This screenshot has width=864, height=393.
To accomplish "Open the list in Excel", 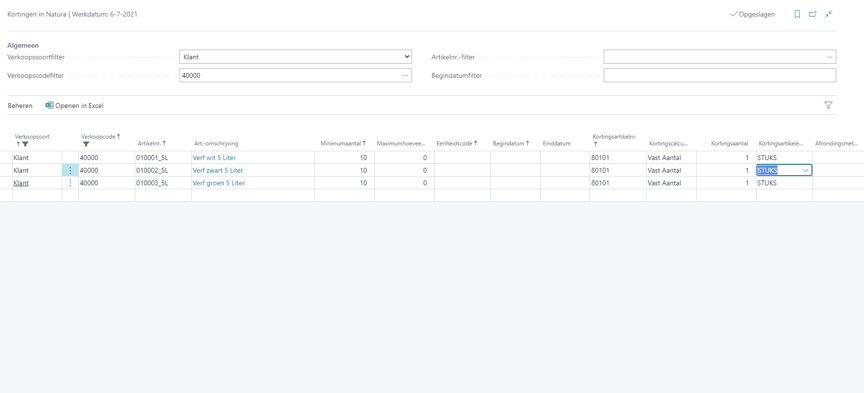I will tap(74, 105).
